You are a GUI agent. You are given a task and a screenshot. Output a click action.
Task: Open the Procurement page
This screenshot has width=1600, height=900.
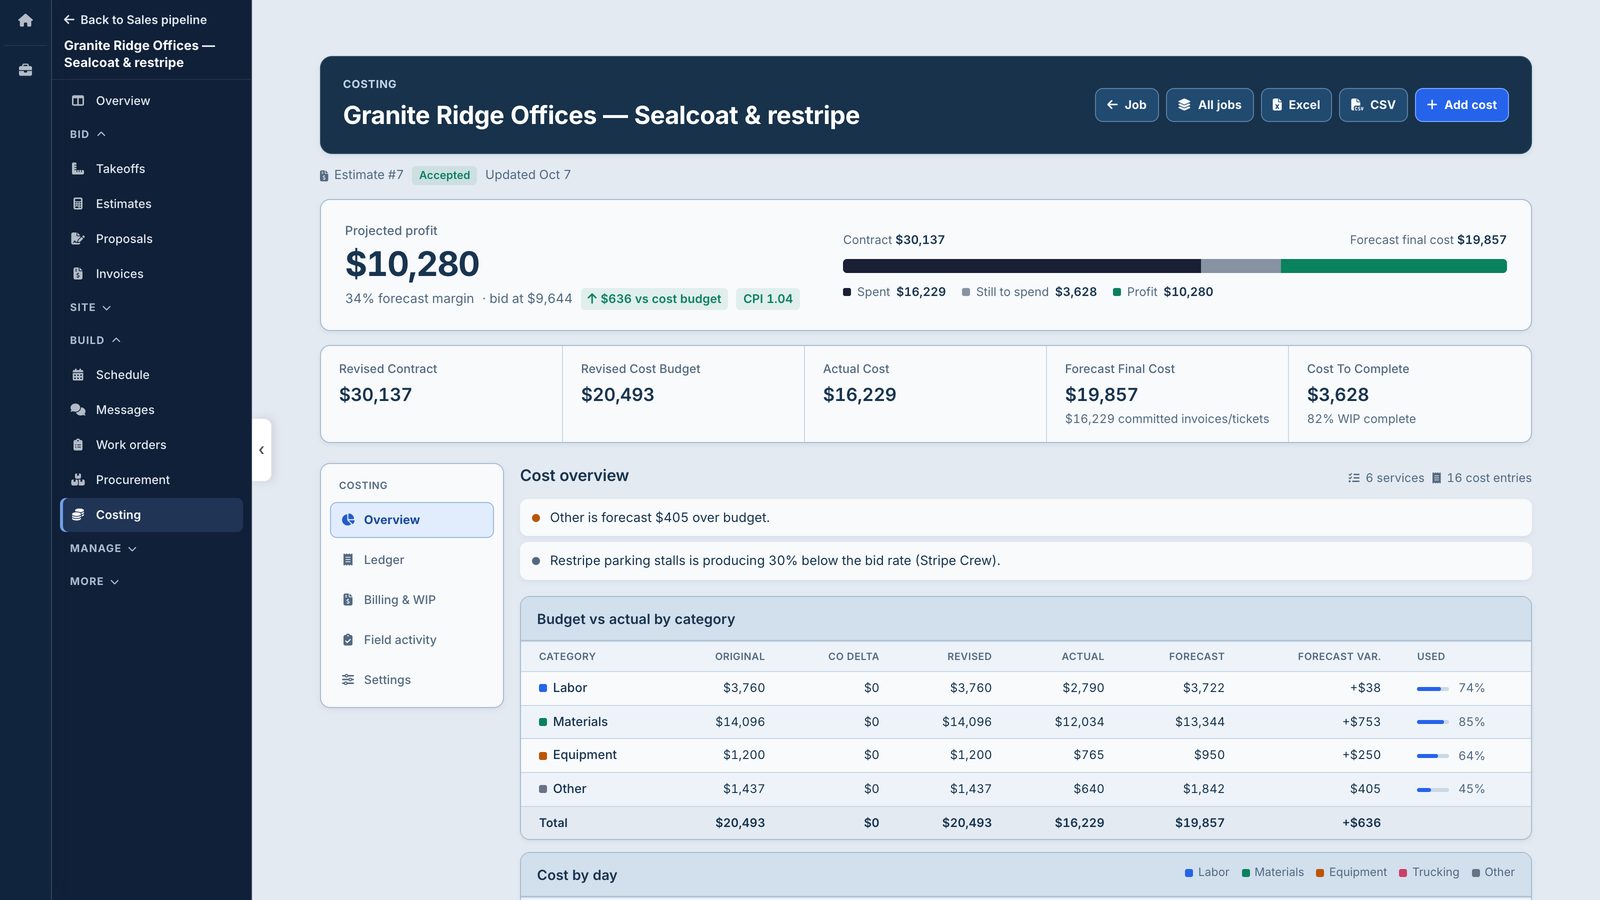click(151, 480)
